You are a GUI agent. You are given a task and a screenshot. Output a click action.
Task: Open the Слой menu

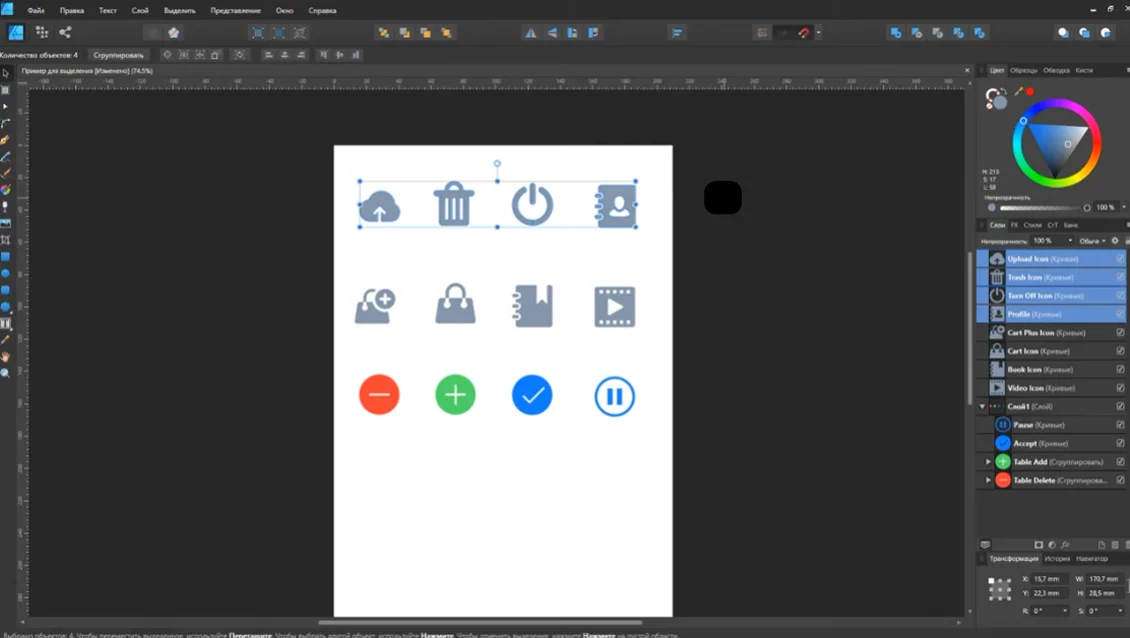[x=140, y=11]
